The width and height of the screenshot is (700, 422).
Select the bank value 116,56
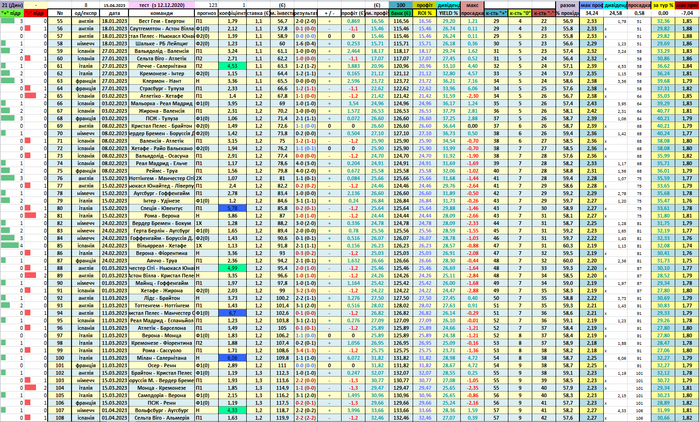(400, 21)
